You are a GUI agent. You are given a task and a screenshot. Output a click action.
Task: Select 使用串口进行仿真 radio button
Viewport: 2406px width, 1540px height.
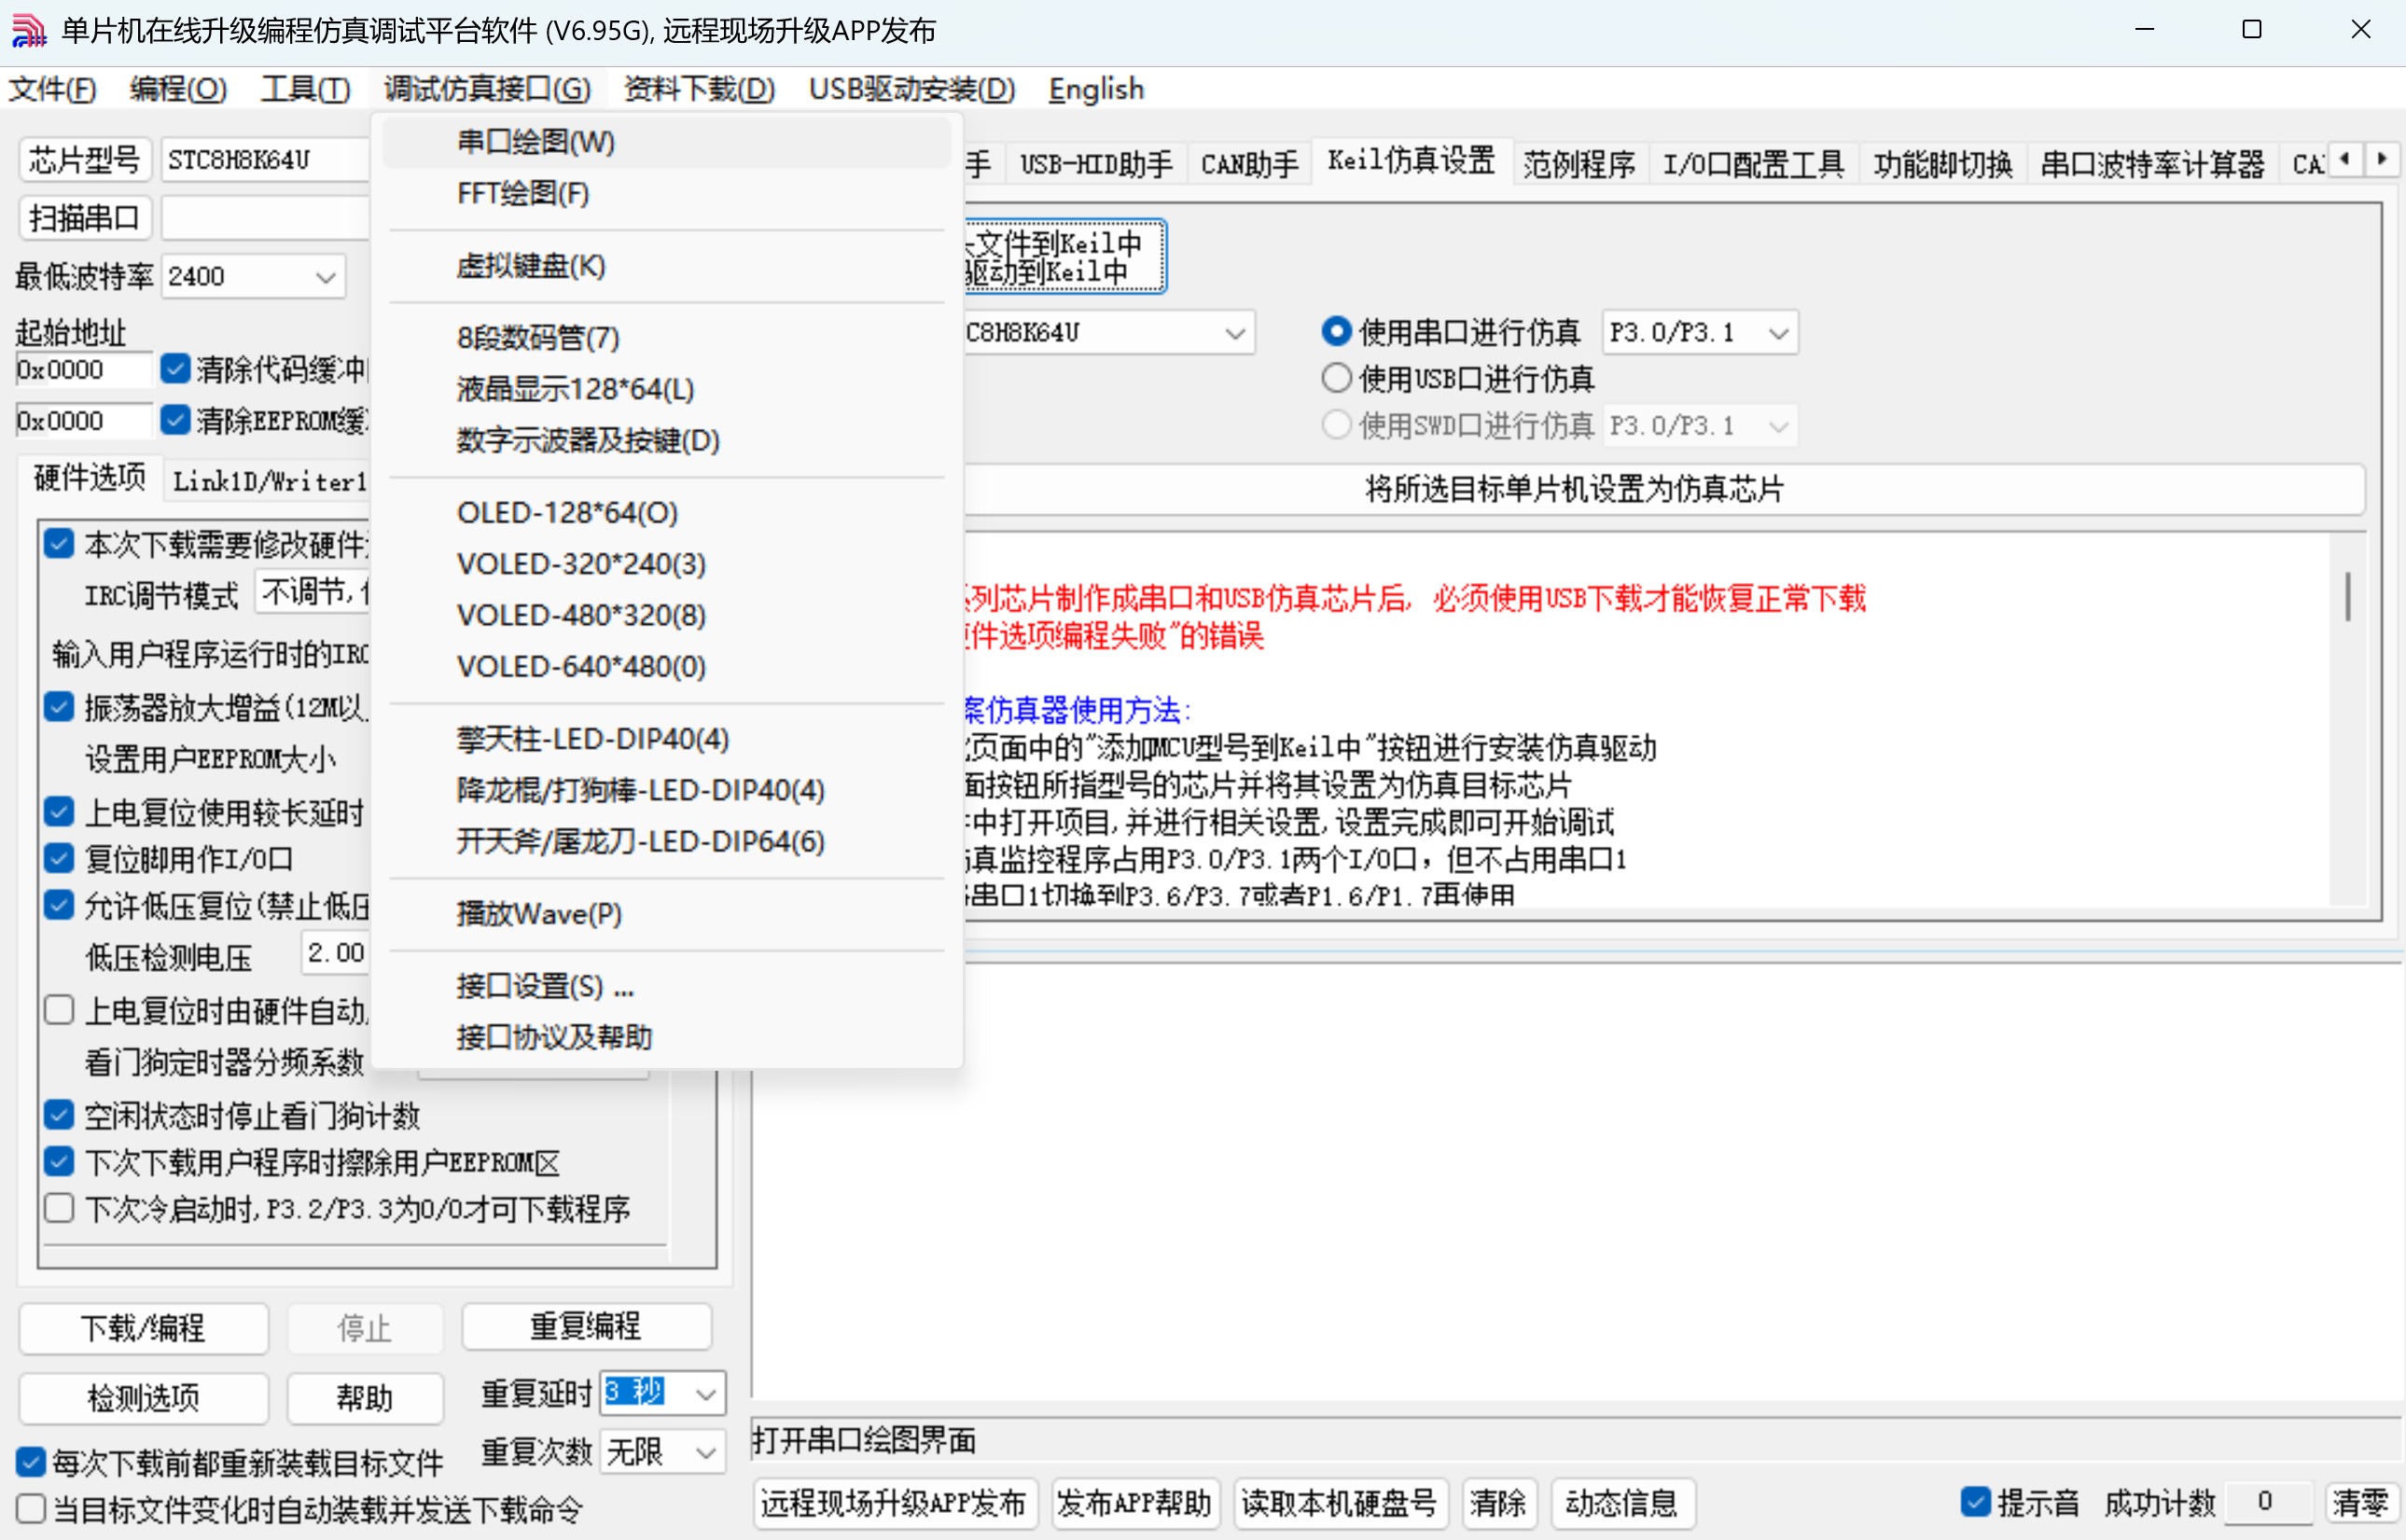(1450, 332)
